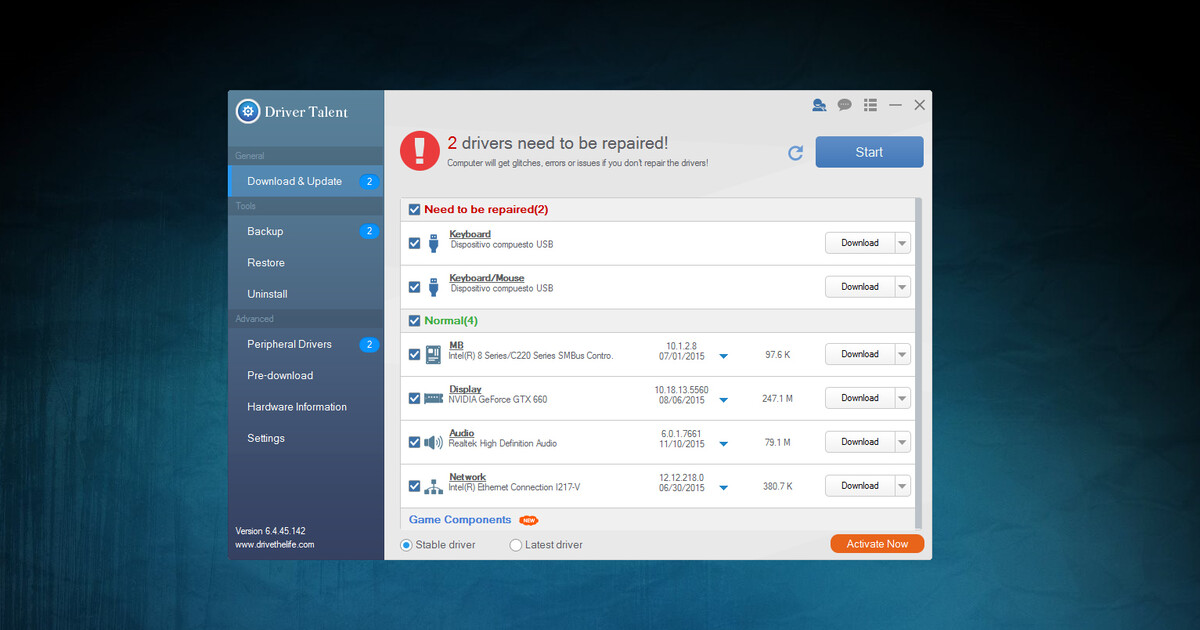Expand the Download dropdown arrow for Keyboard
Image resolution: width=1200 pixels, height=630 pixels.
pyautogui.click(x=902, y=243)
